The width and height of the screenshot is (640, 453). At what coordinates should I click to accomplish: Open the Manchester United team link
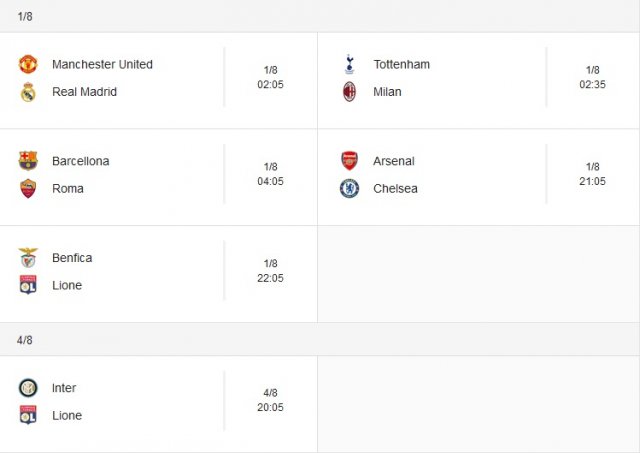102,64
